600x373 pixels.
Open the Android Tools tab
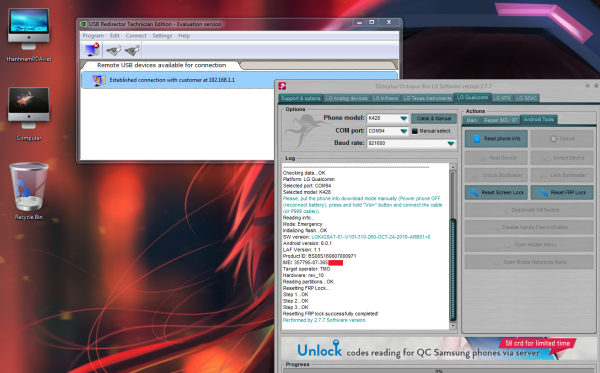538,119
